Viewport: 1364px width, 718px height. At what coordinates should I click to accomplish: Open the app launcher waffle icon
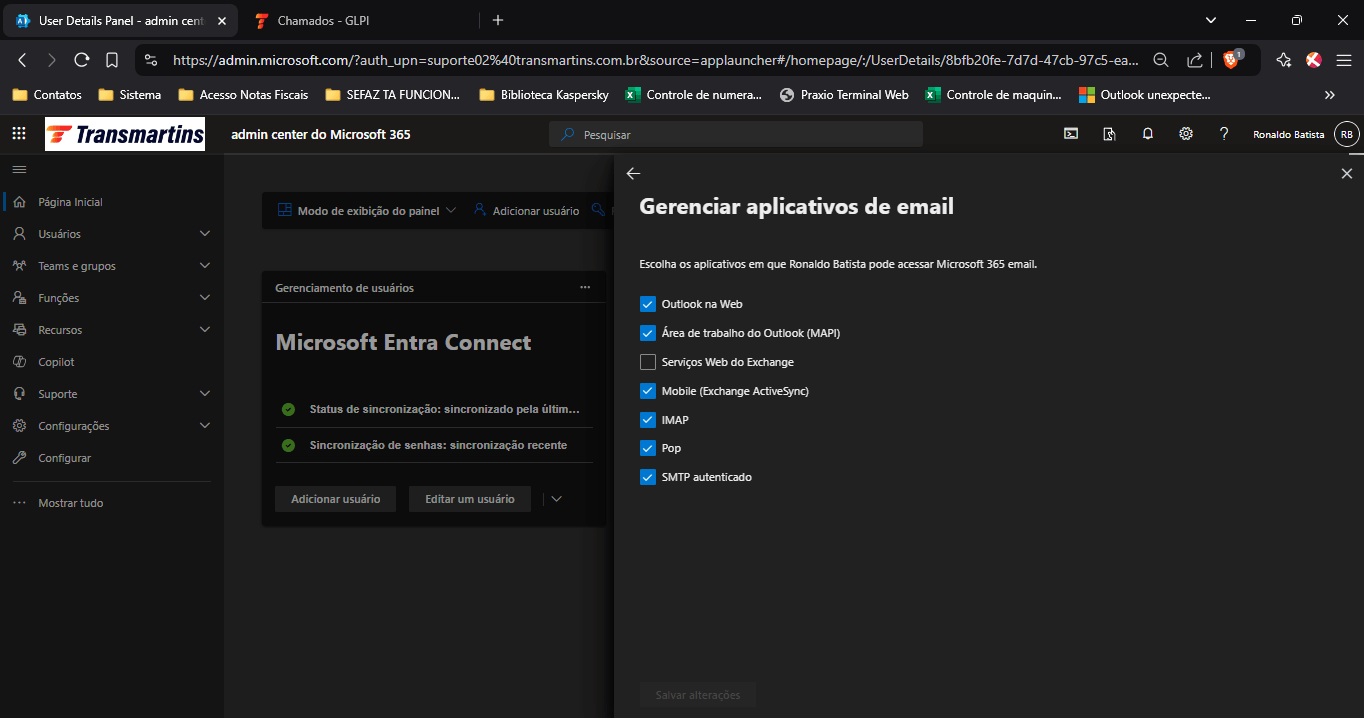19,134
